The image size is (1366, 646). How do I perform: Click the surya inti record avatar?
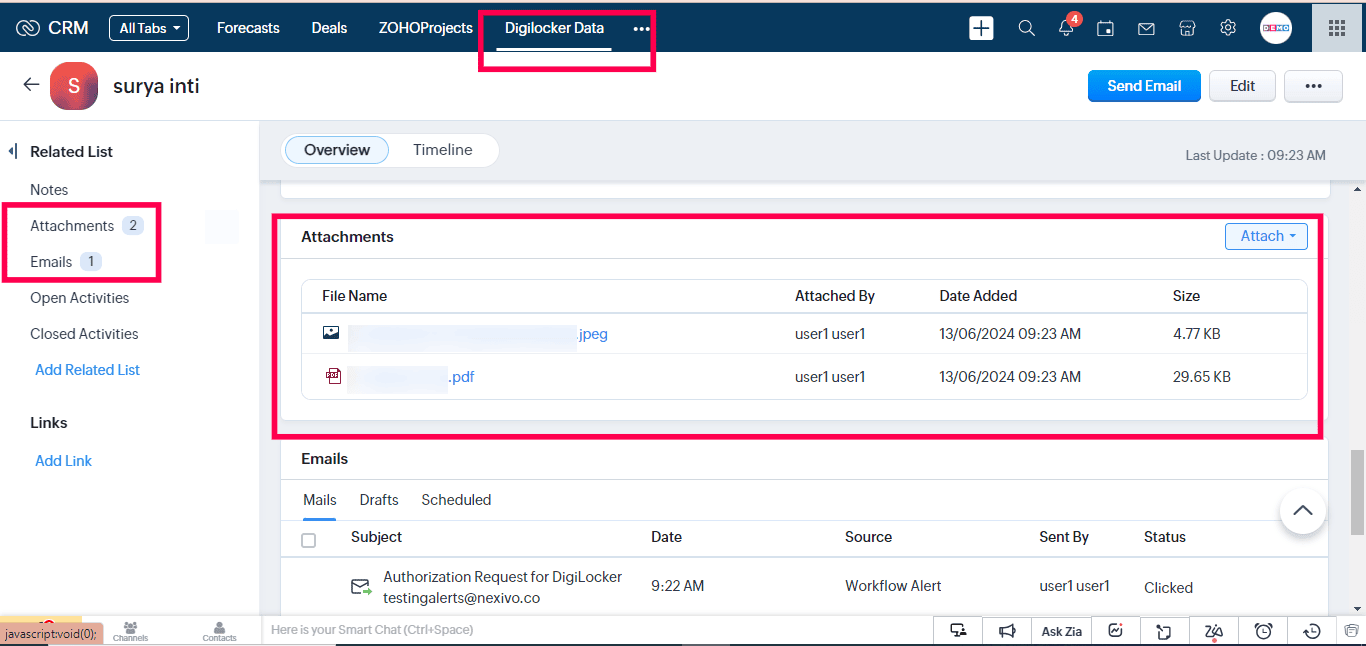[74, 86]
